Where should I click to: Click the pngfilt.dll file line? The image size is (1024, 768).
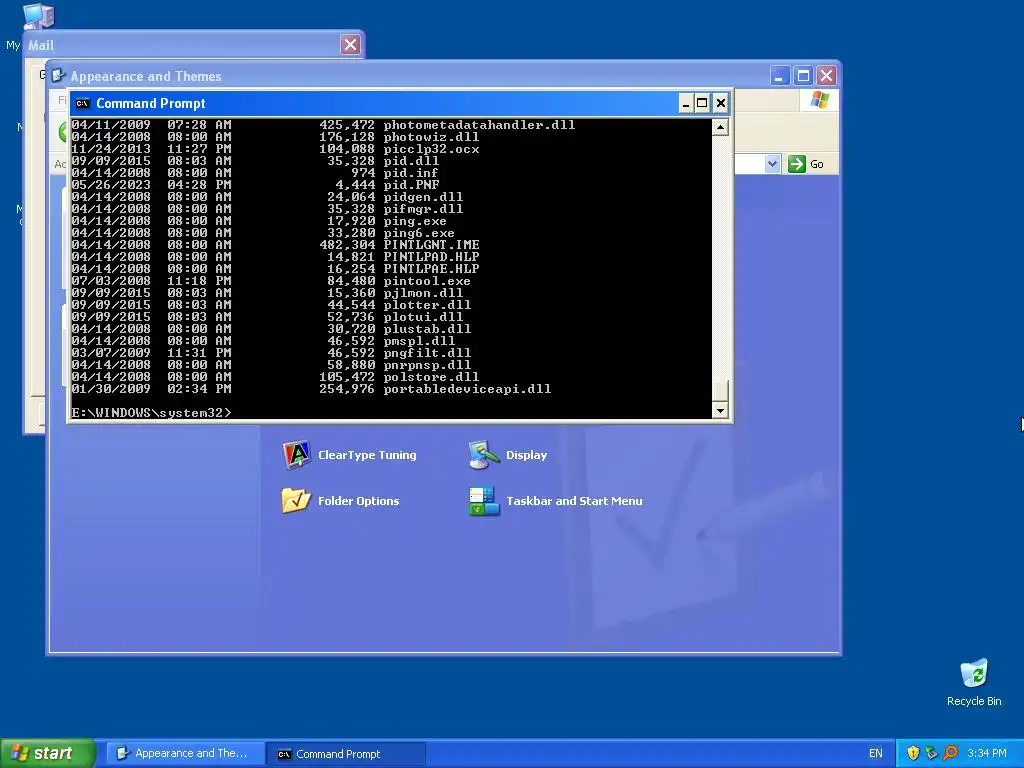(271, 353)
